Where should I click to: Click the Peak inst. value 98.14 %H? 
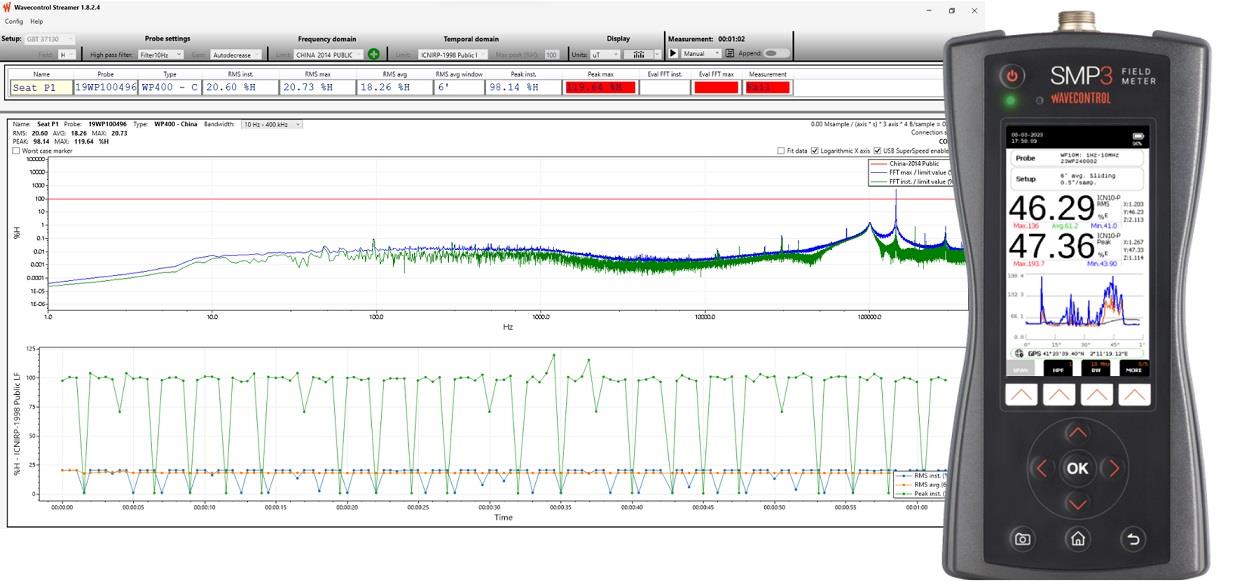(x=524, y=88)
